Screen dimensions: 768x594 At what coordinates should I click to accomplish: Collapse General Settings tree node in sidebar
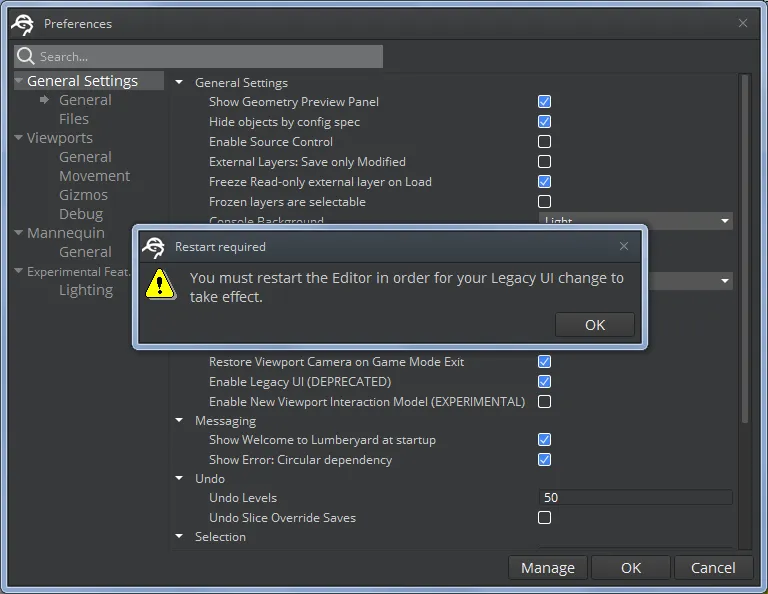19,81
